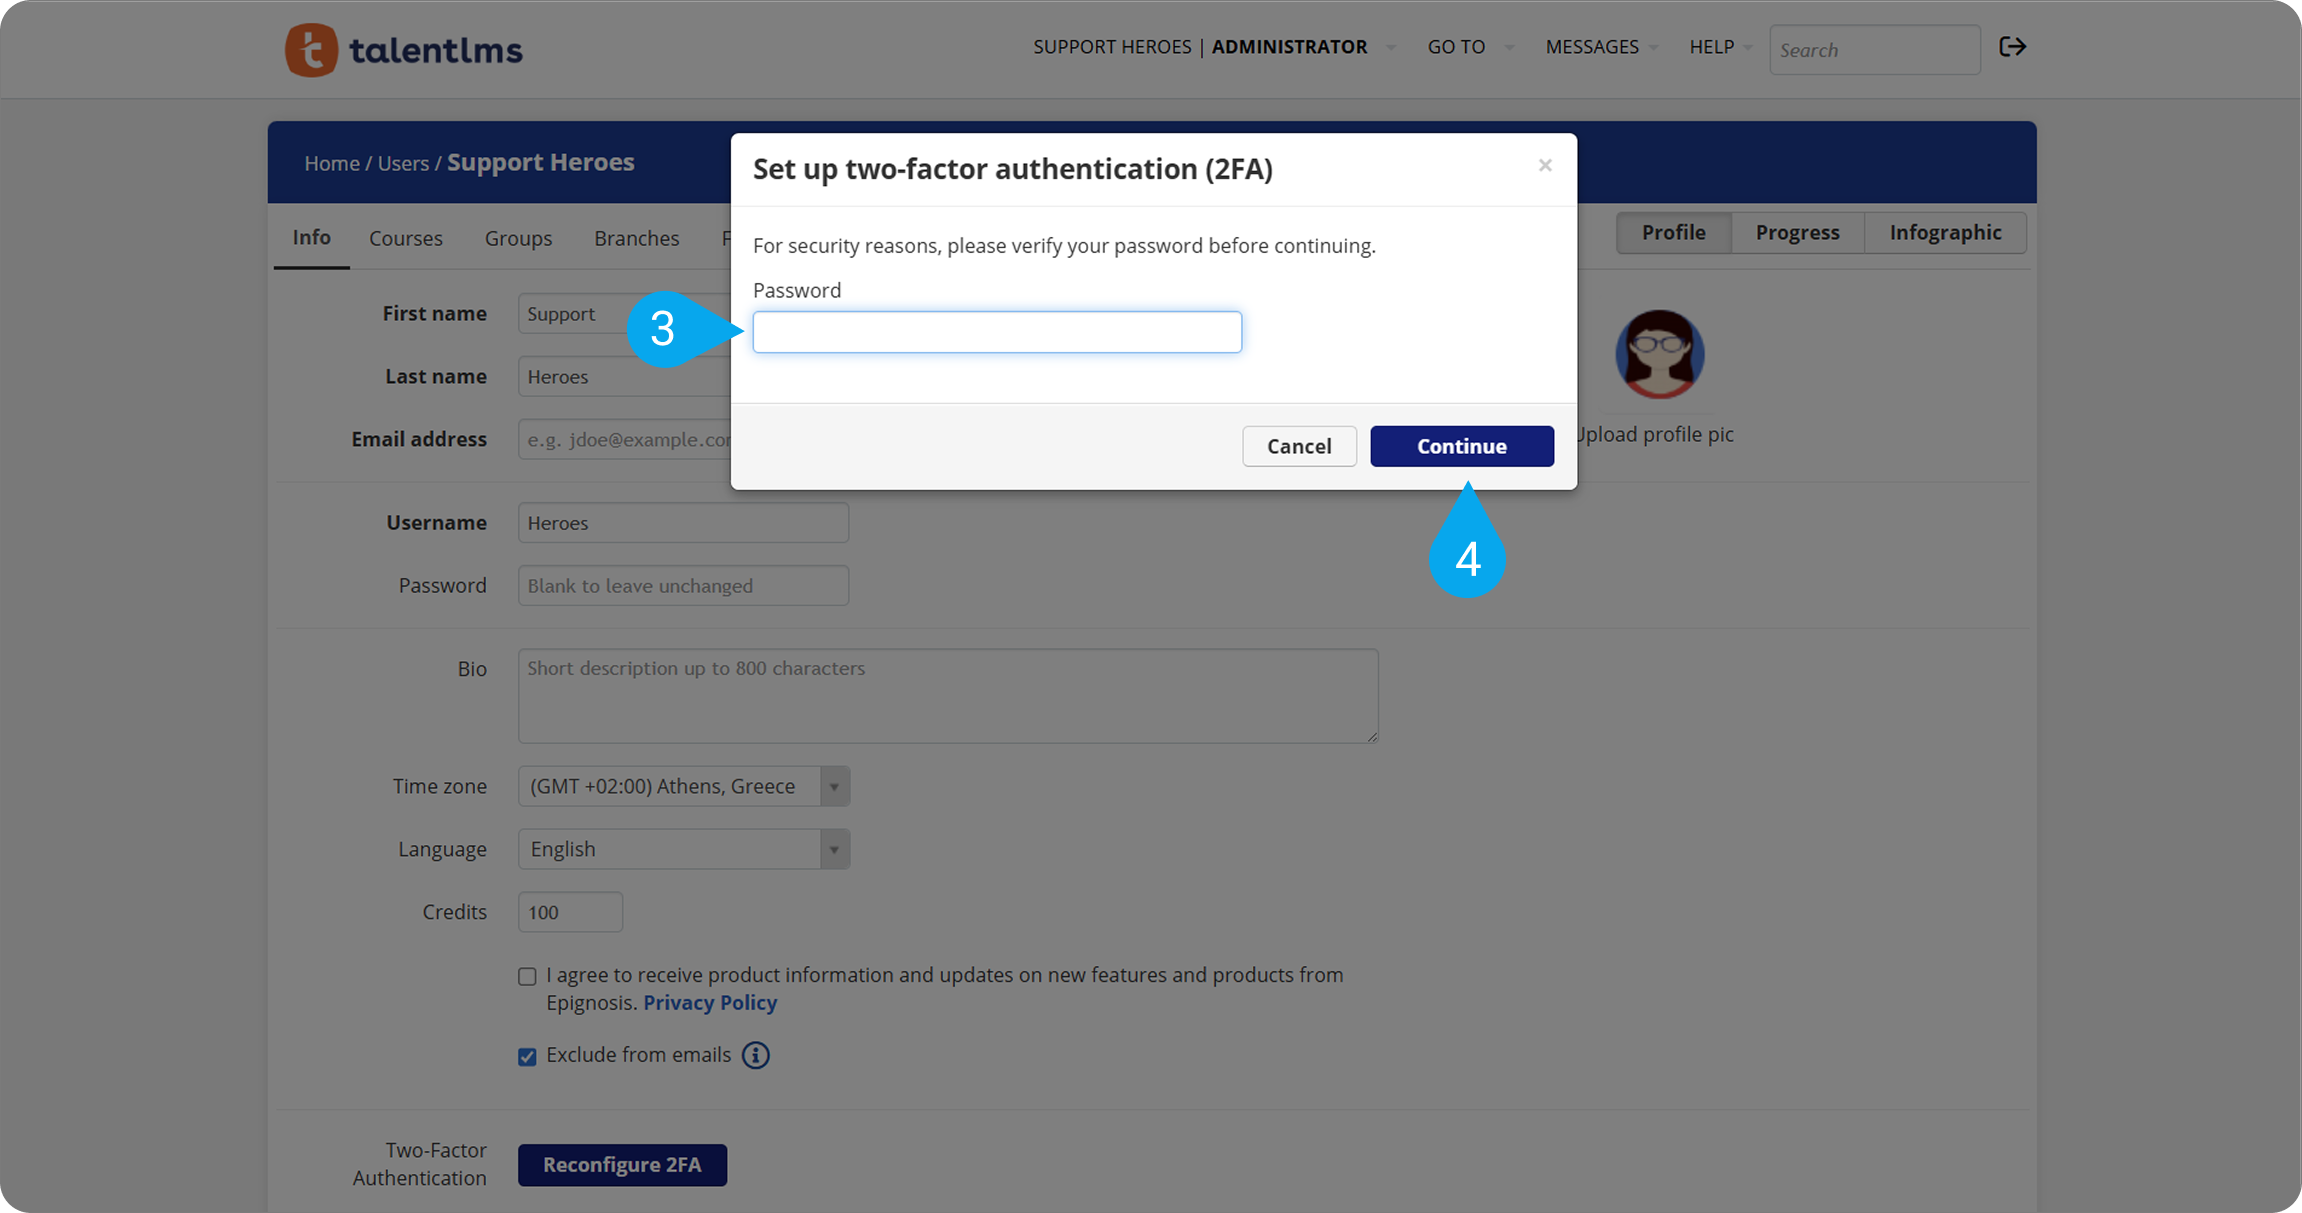
Task: Open the MESSAGES menu
Action: click(x=1592, y=47)
